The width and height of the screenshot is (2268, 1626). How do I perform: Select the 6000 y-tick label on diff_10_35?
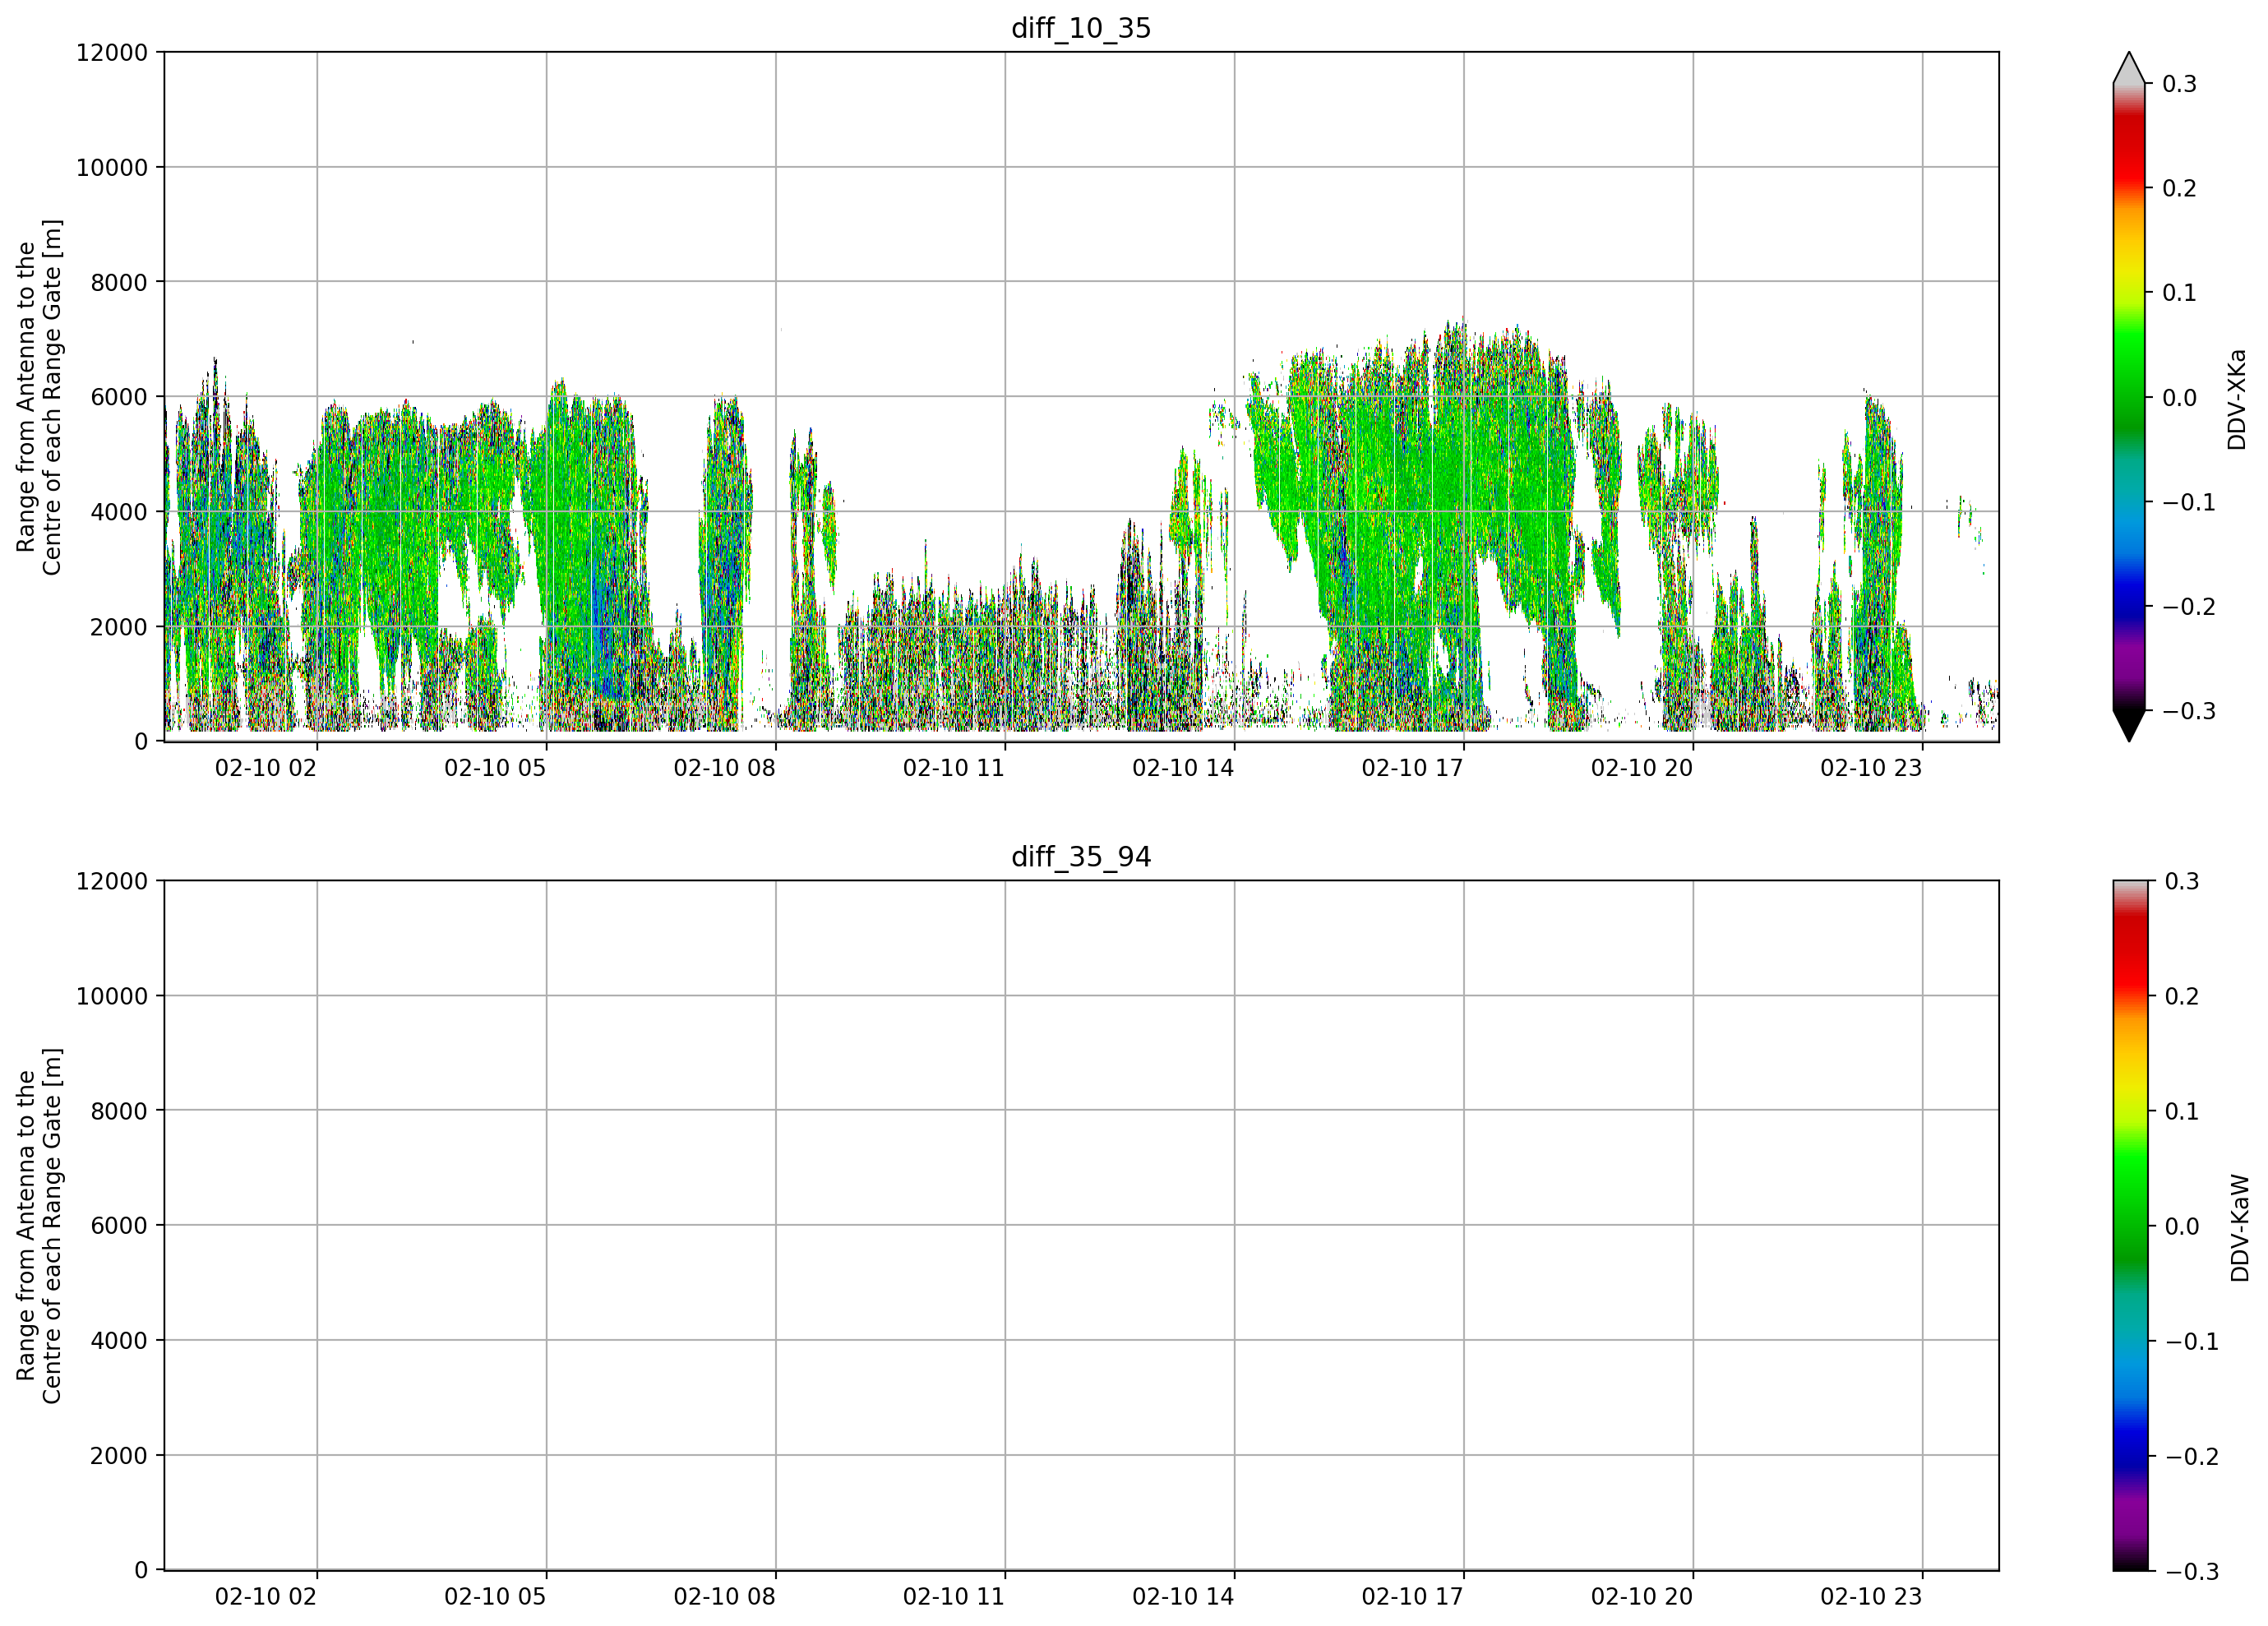coord(119,397)
